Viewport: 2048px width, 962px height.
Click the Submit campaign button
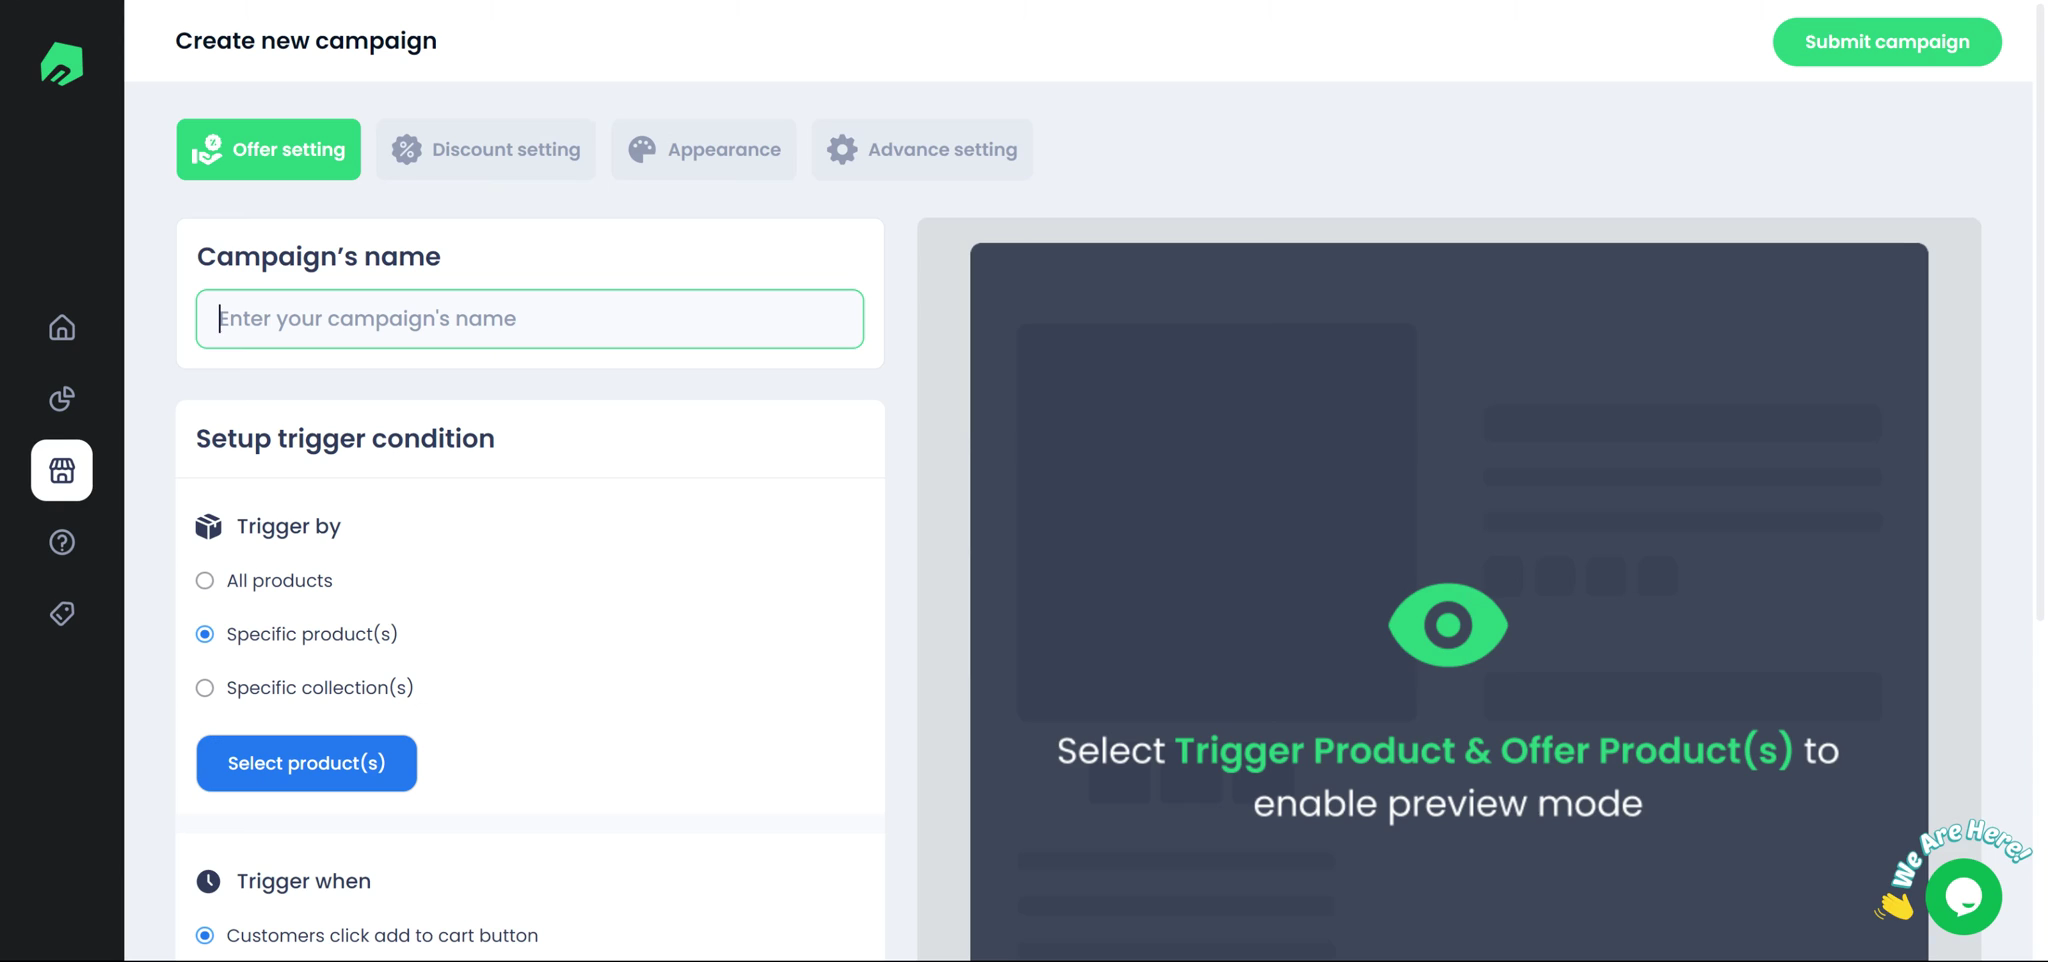(1887, 42)
